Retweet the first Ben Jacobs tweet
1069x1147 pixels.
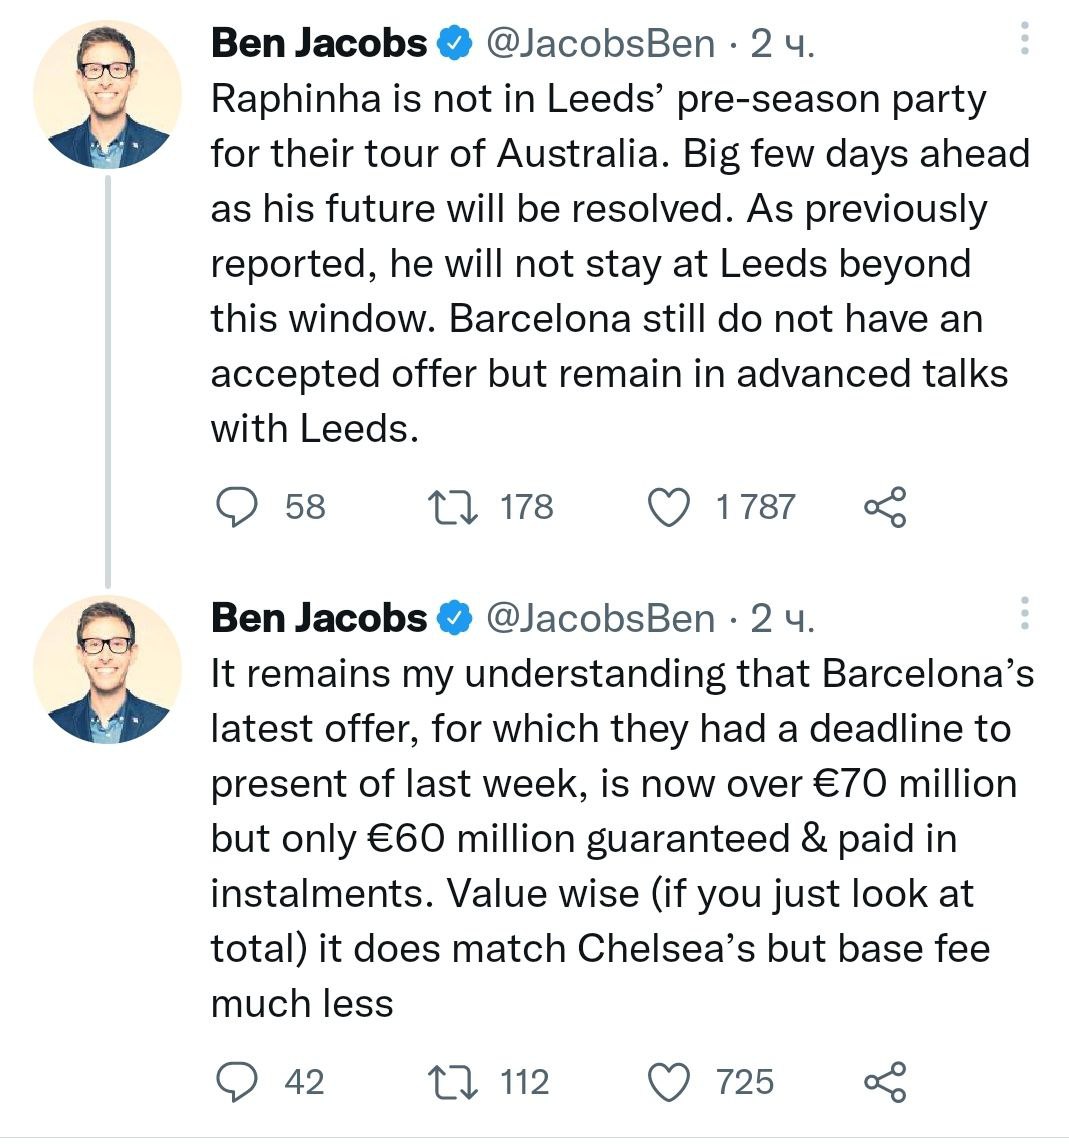450,507
